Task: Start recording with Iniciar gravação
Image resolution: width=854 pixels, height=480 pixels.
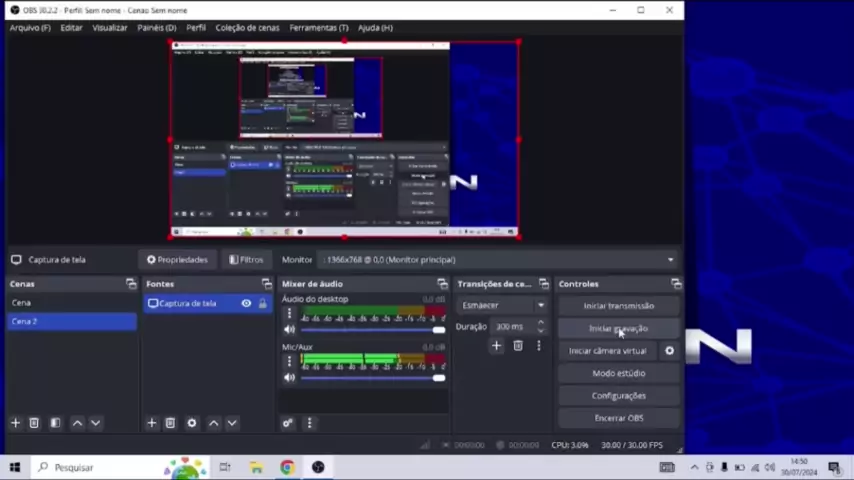Action: click(619, 329)
